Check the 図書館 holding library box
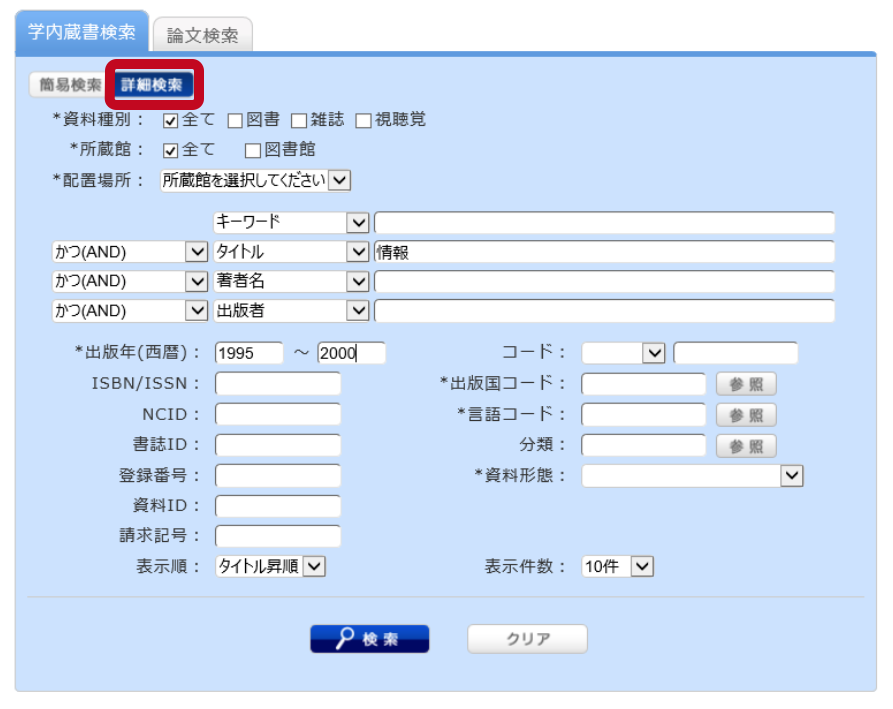Image resolution: width=893 pixels, height=709 pixels. (x=253, y=150)
